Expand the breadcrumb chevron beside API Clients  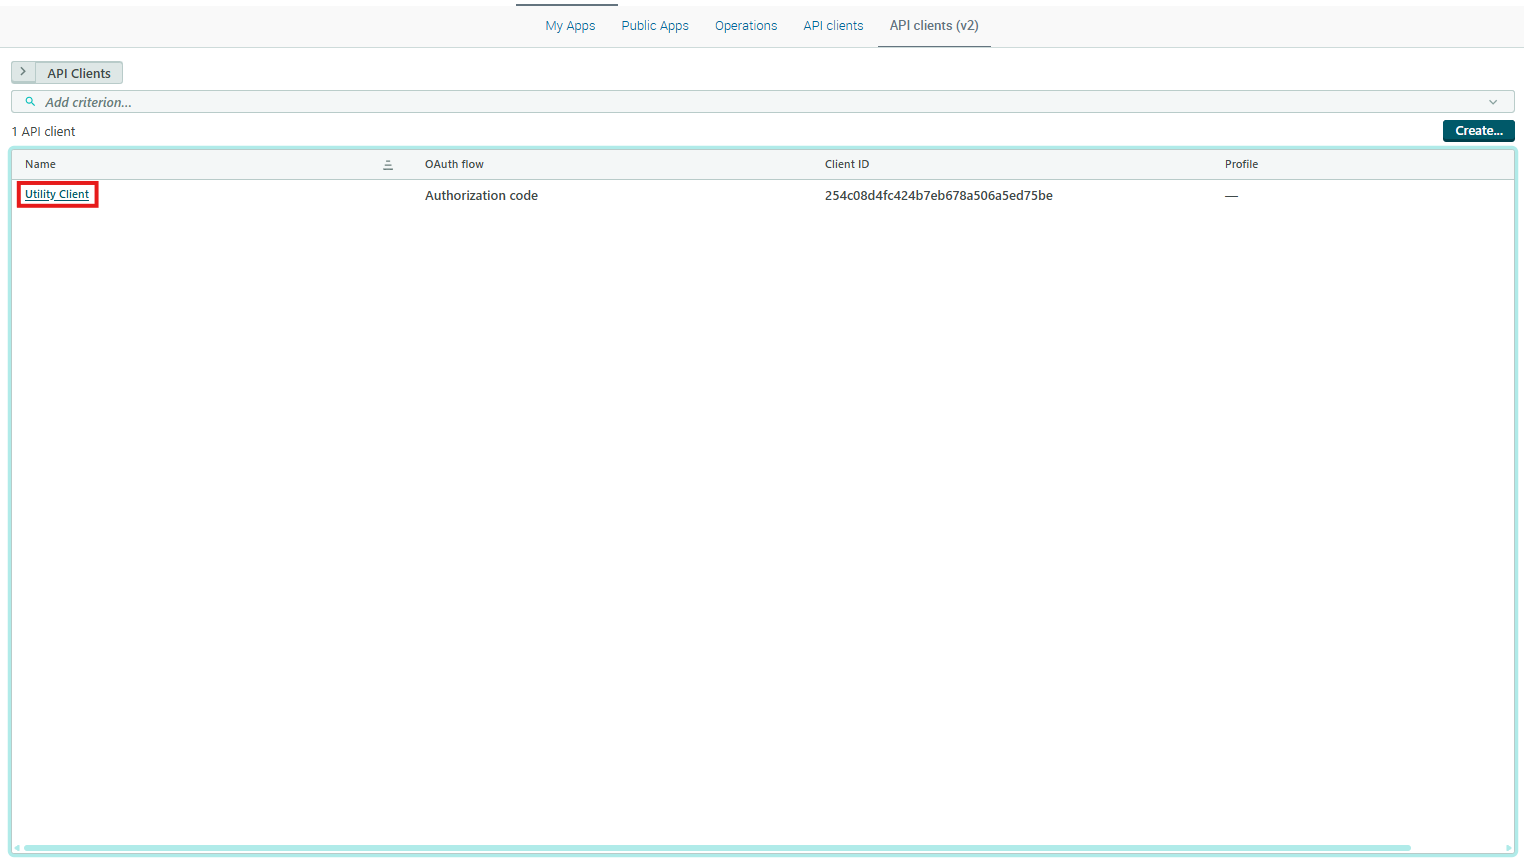coord(23,72)
